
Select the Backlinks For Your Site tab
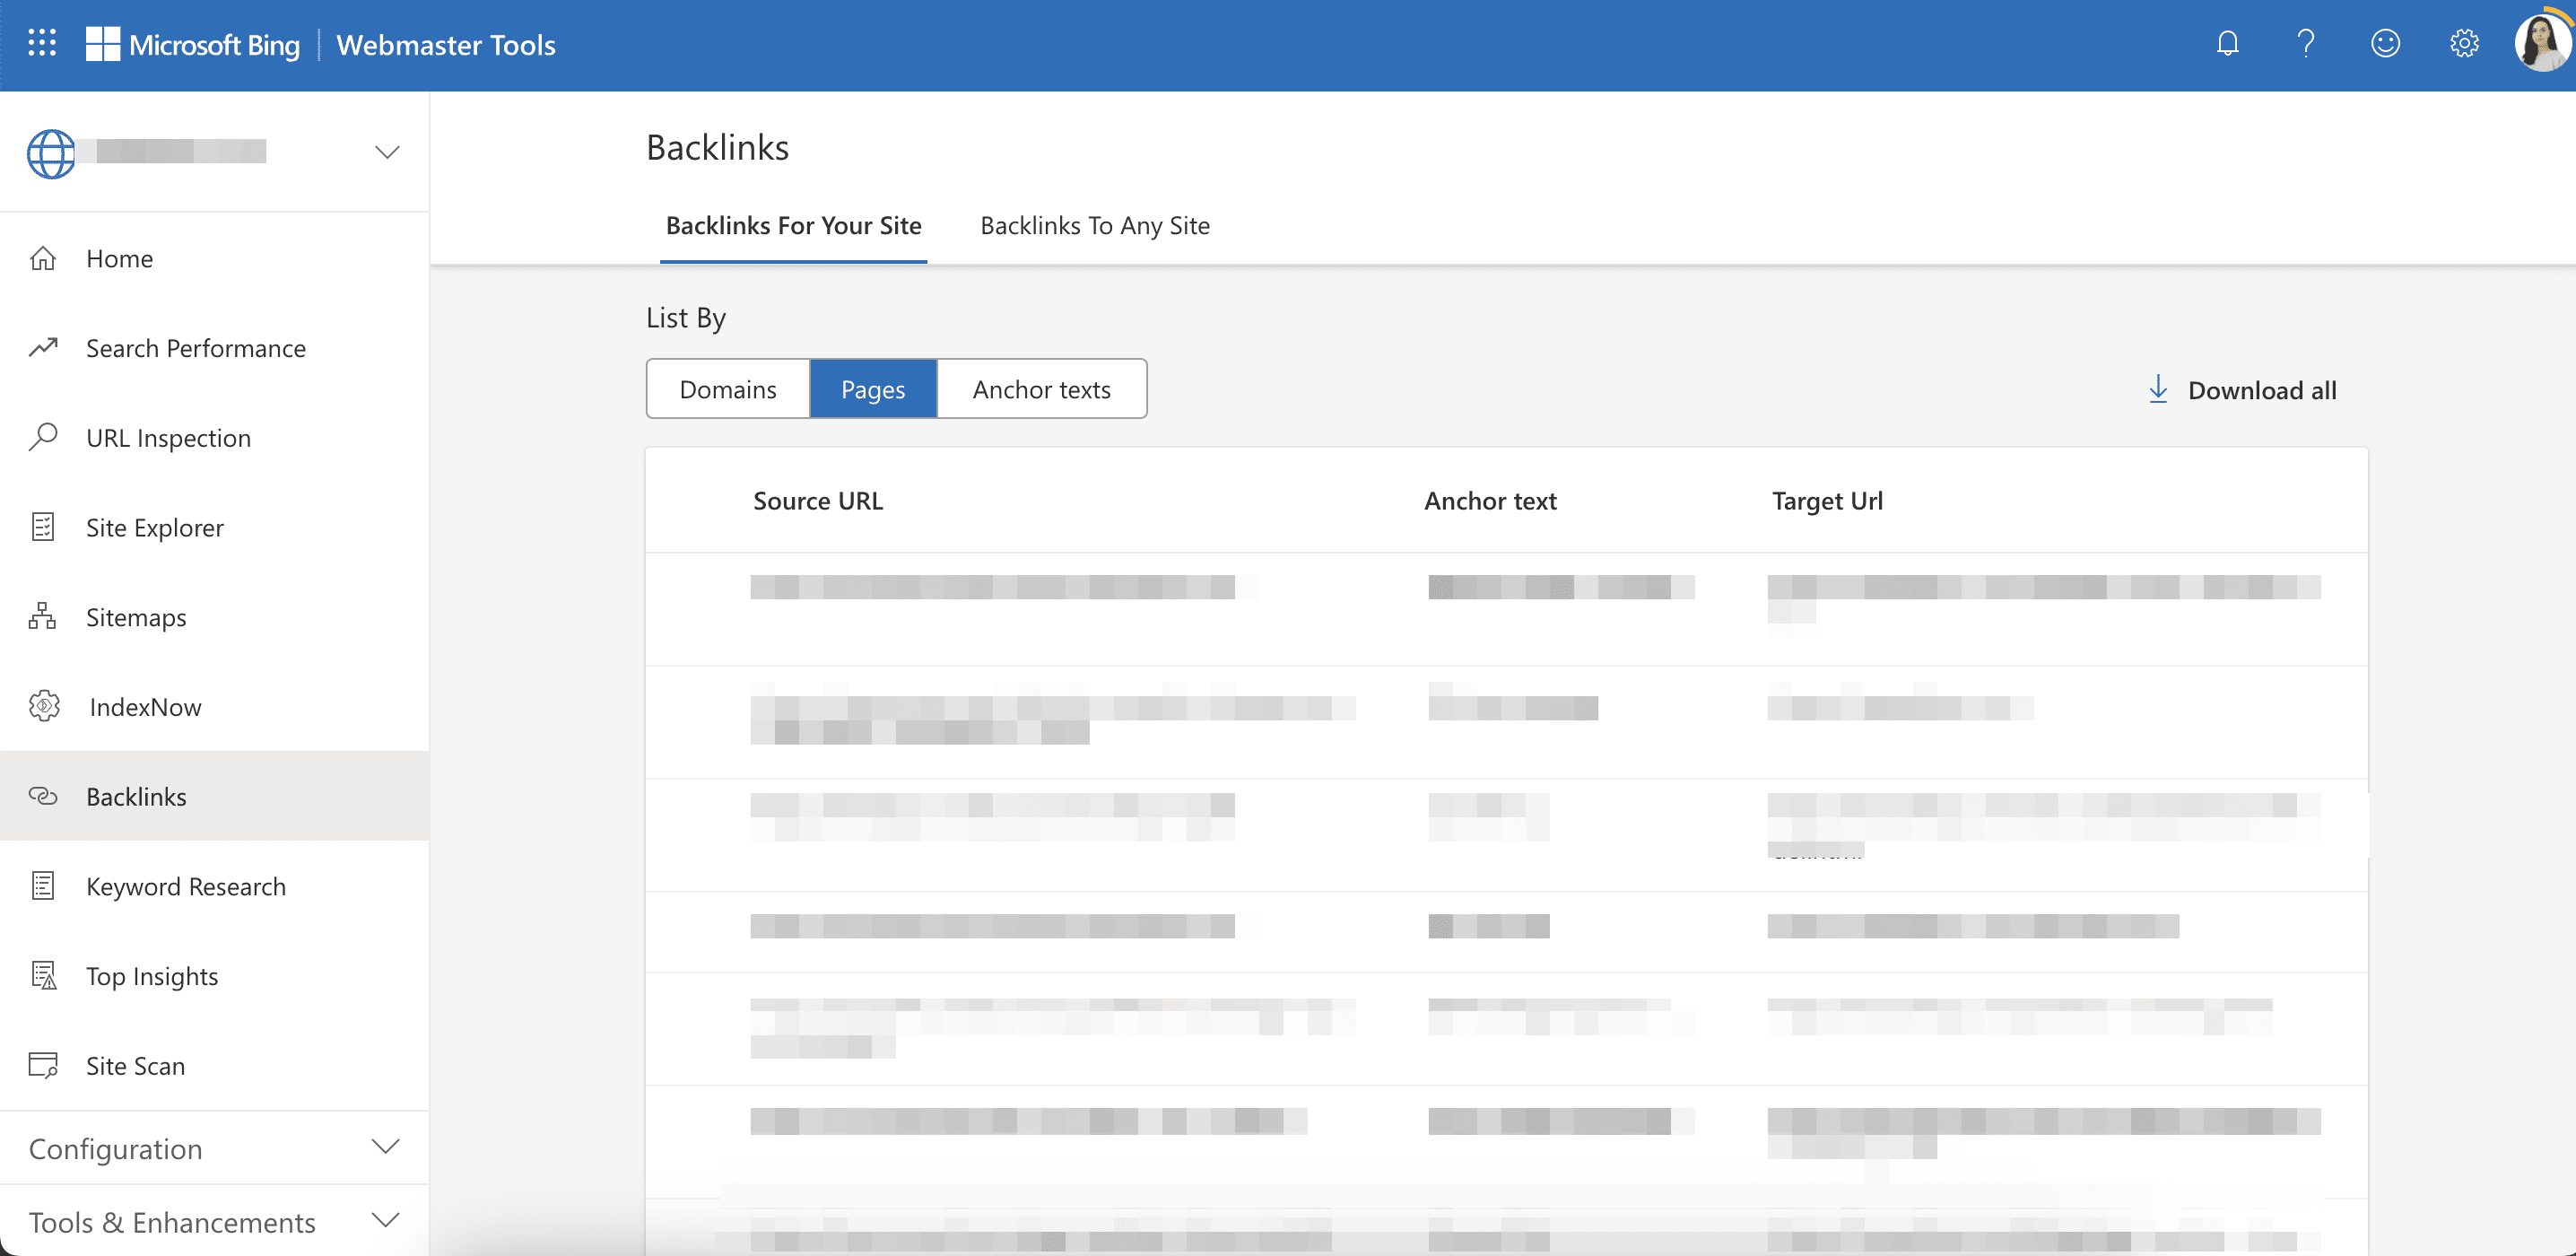(x=792, y=225)
